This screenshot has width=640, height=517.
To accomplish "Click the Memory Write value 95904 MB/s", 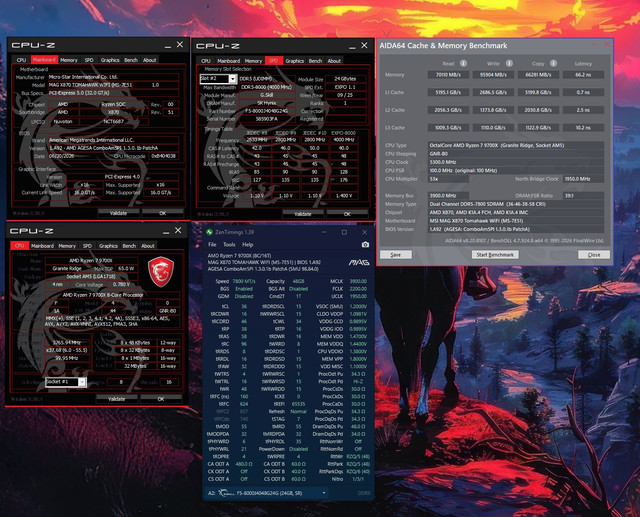I will coord(493,75).
